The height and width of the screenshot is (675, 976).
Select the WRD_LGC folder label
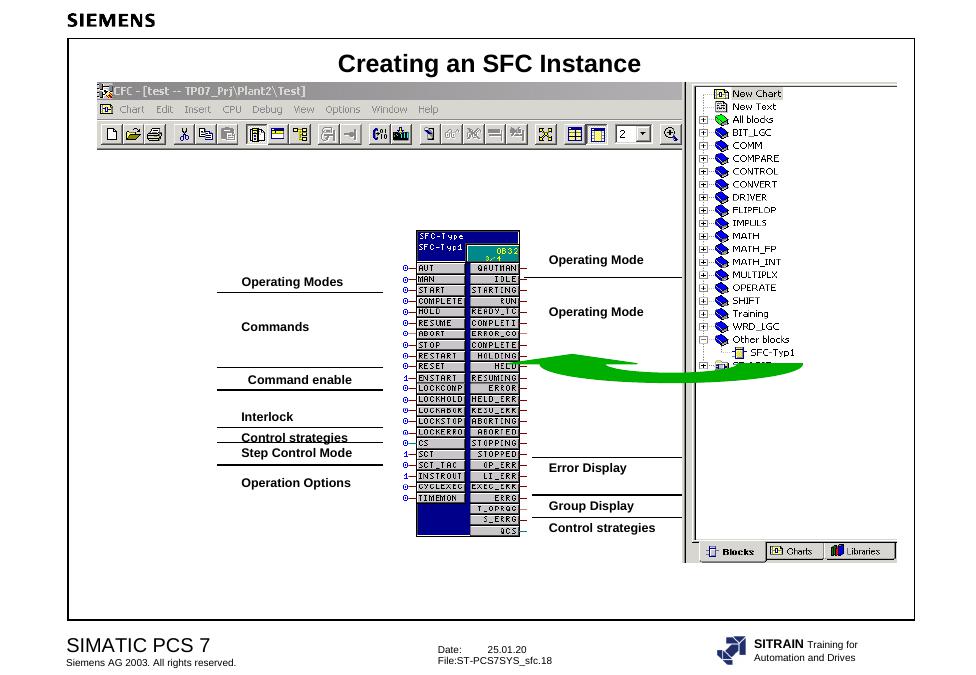(756, 326)
